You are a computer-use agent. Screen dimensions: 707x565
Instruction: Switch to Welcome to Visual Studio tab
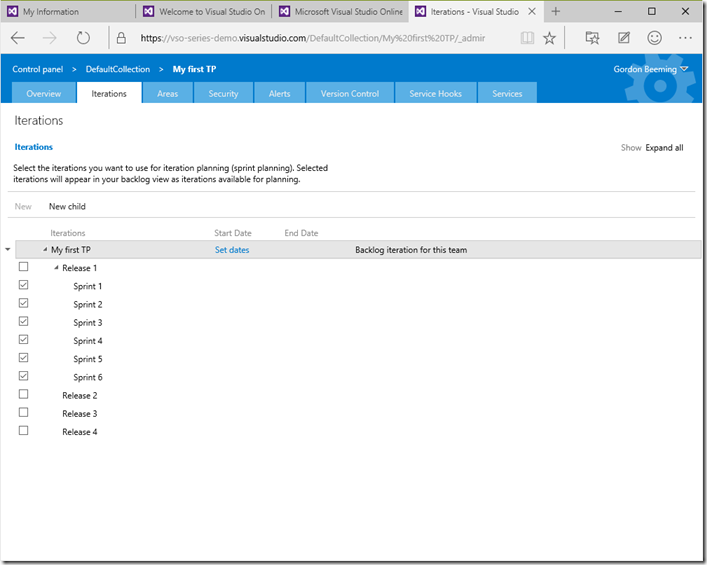tap(204, 12)
